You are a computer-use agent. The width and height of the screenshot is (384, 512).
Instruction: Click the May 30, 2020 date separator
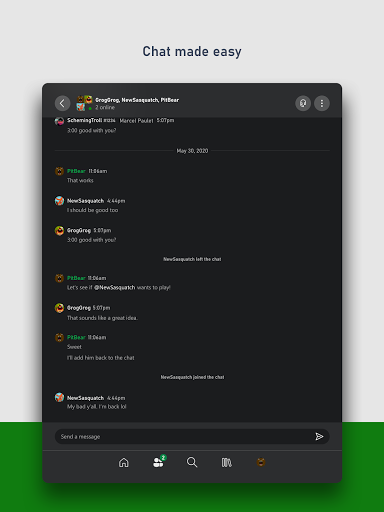click(x=192, y=151)
